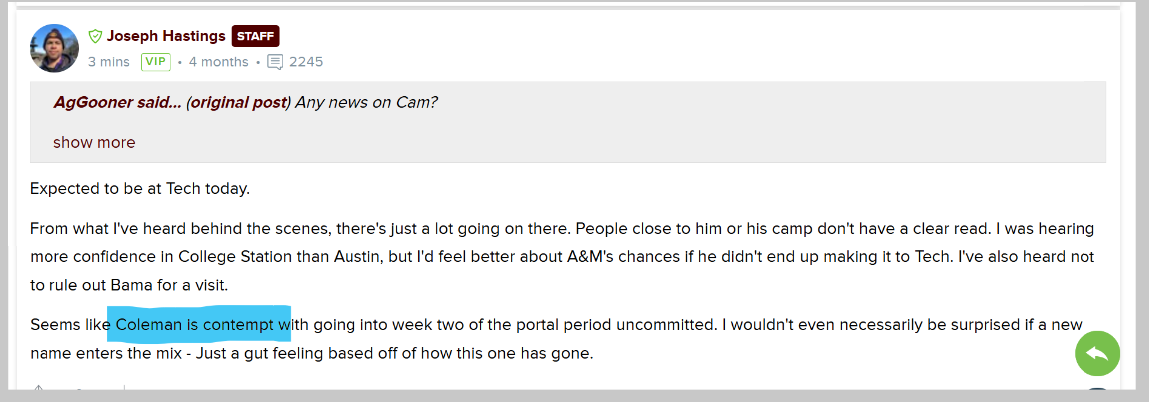
Task: Click the green VIP badge
Action: pos(155,62)
